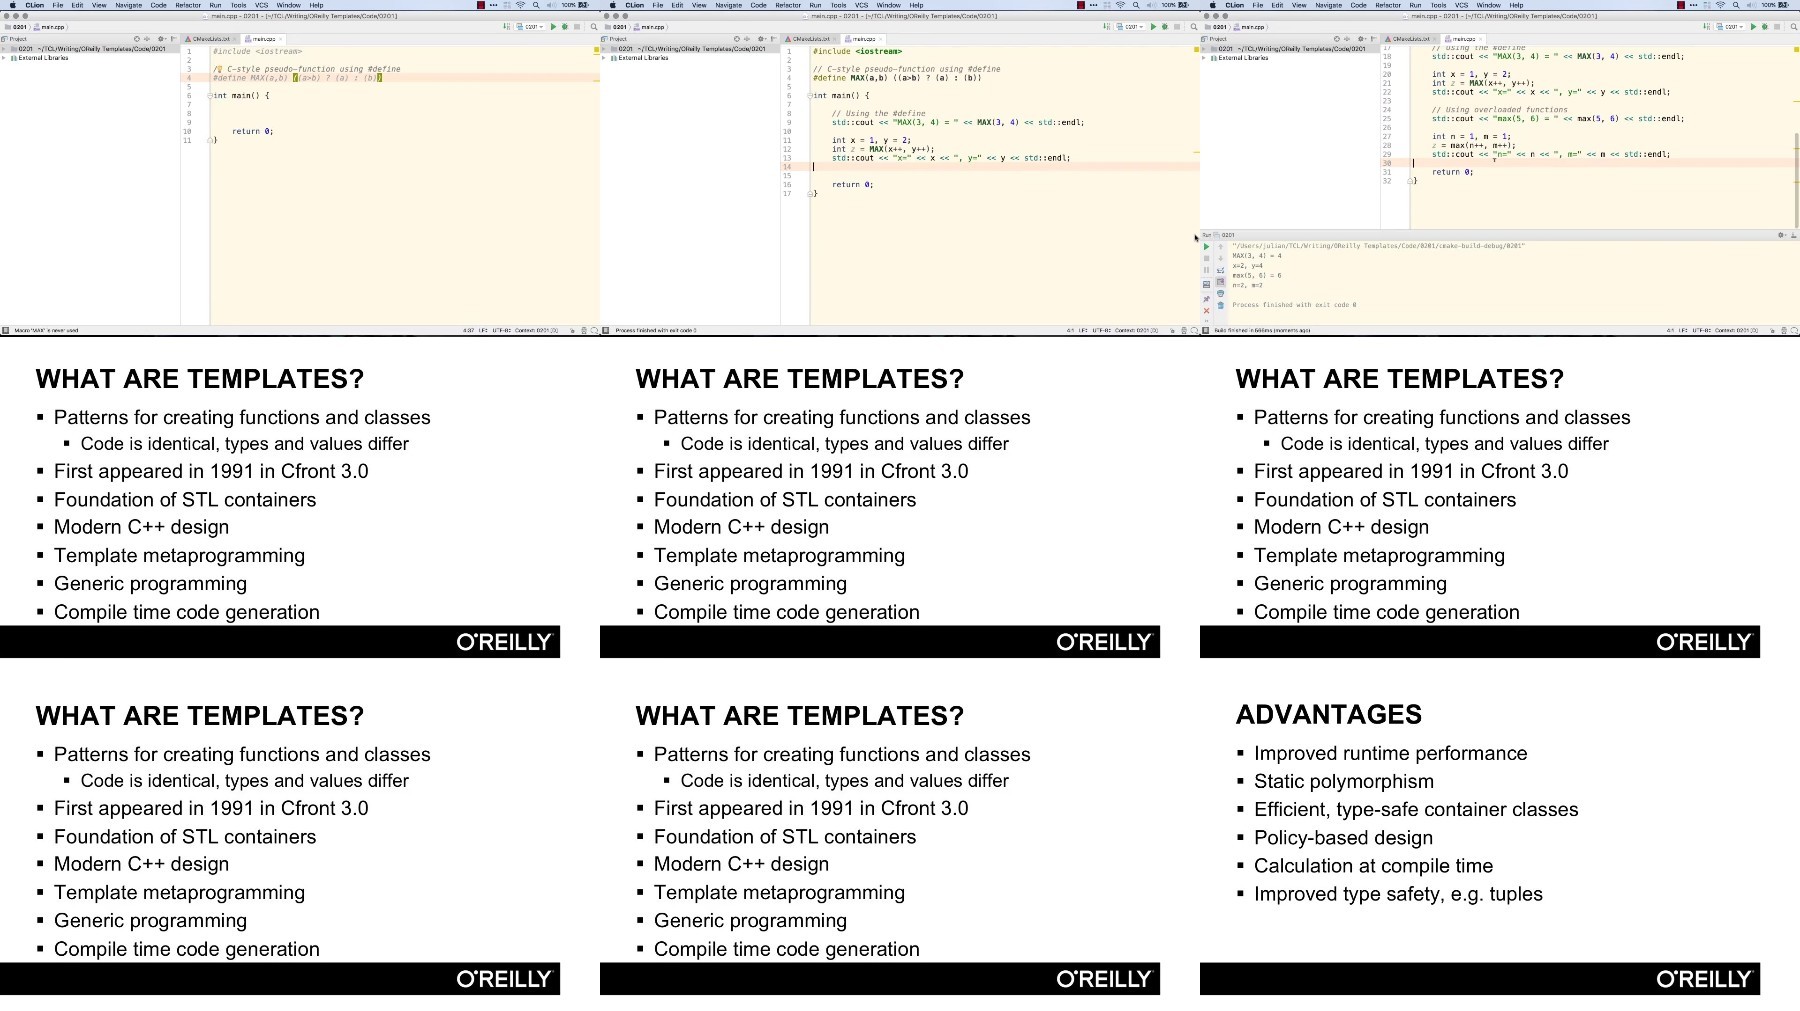Open Refactor menu in left CLion frame

[188, 5]
